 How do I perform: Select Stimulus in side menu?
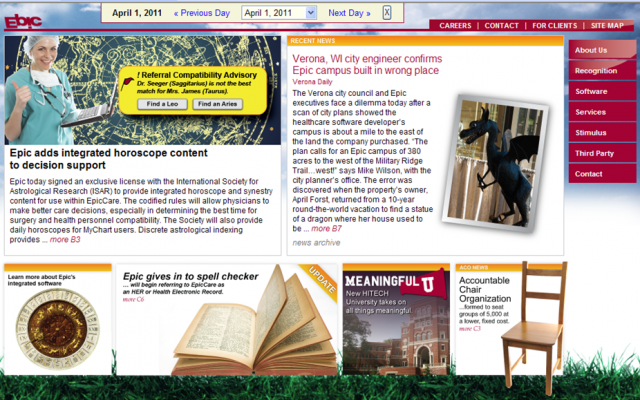602,133
